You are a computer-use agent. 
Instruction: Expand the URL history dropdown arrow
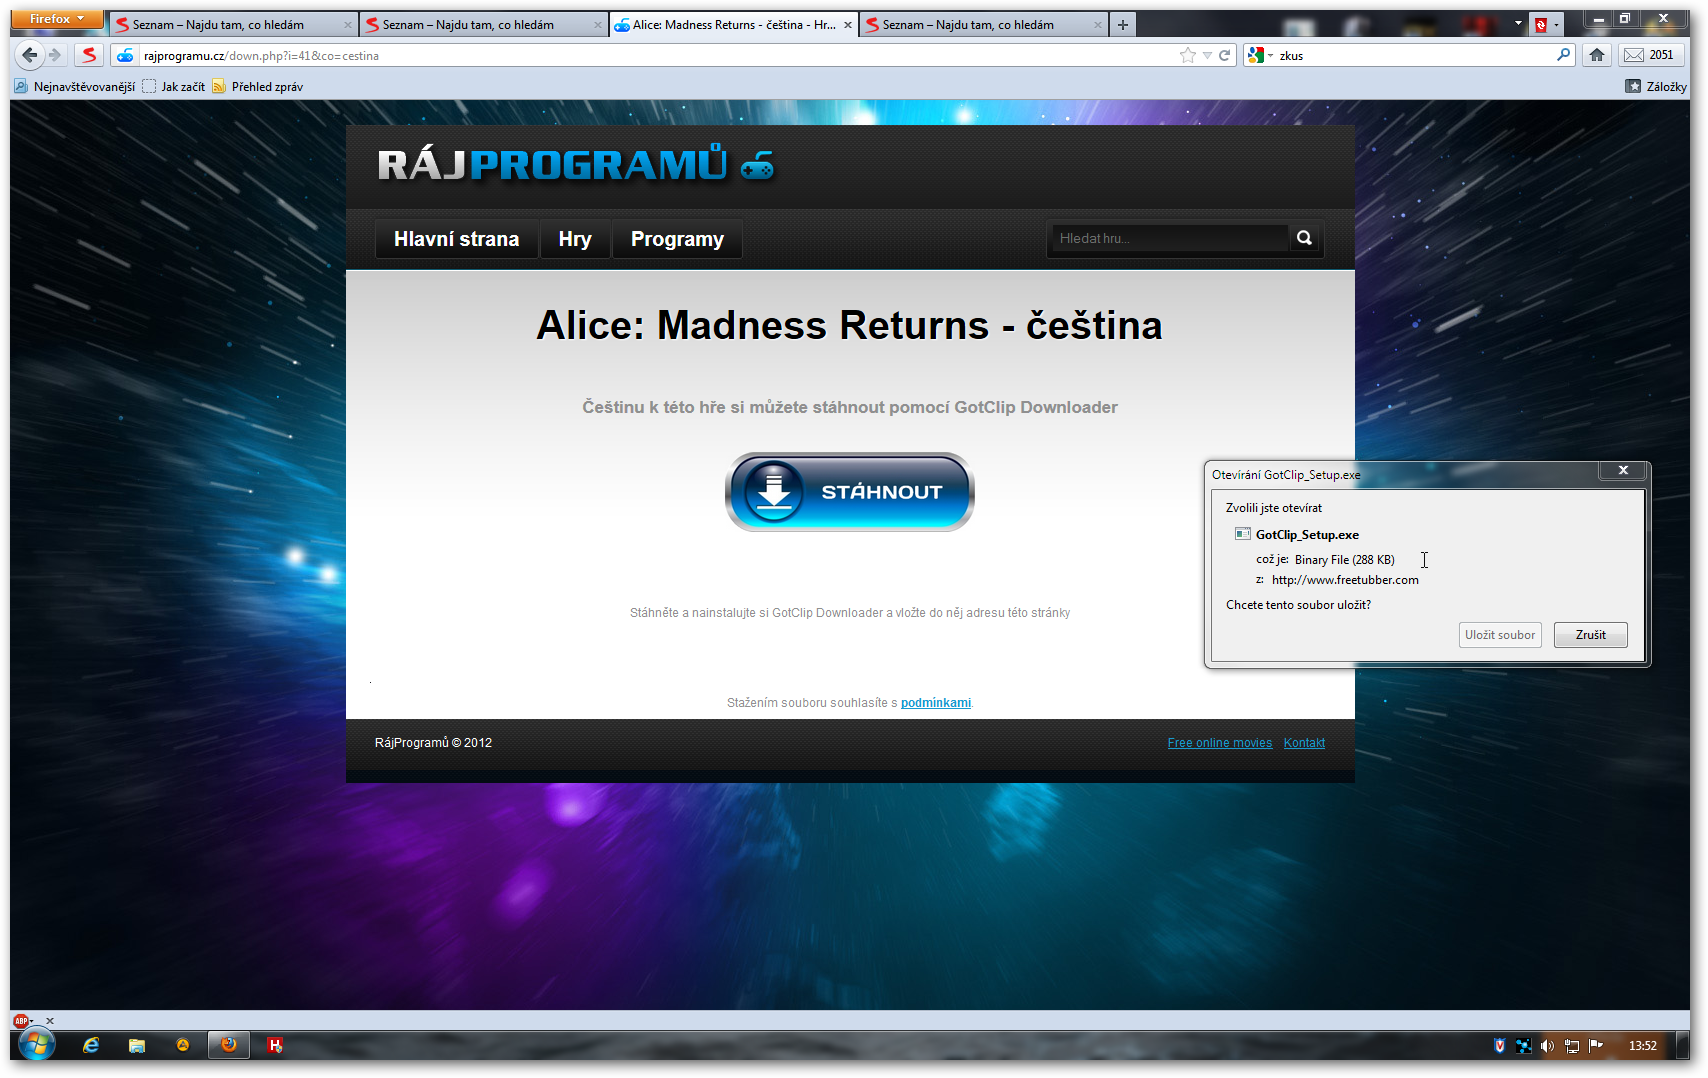point(1207,55)
